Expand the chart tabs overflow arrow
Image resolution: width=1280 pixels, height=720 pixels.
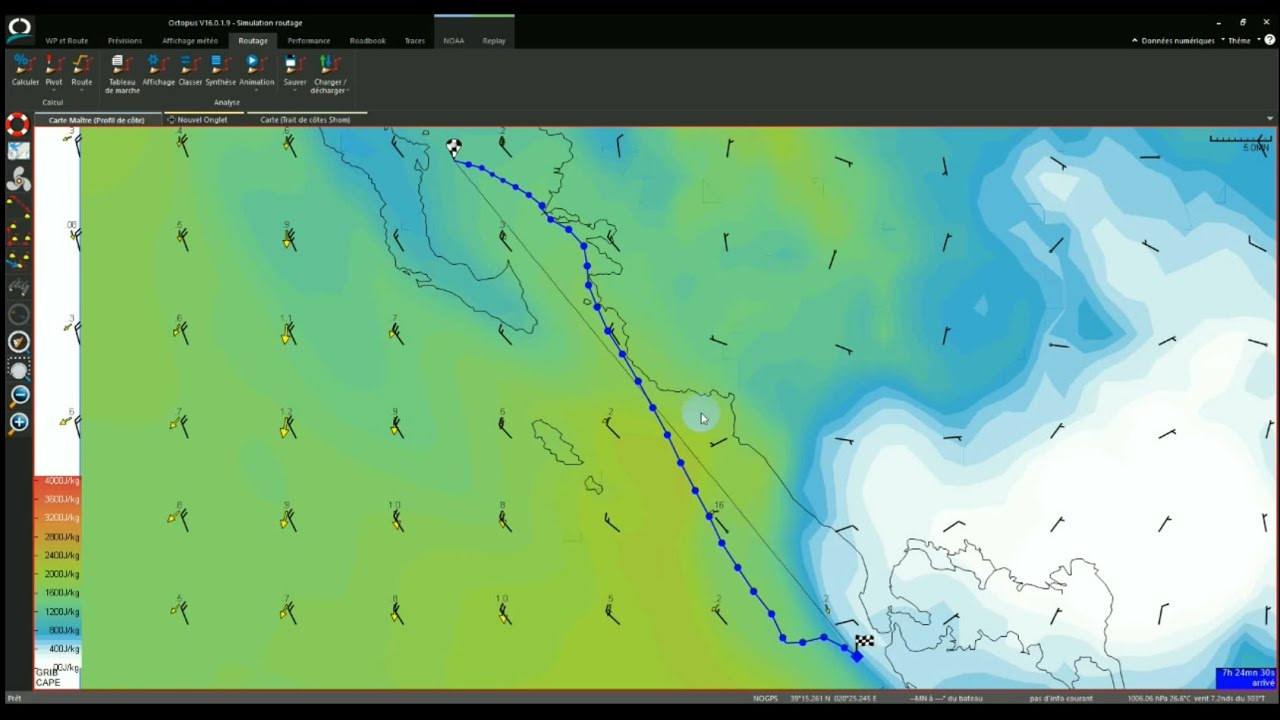pyautogui.click(x=1270, y=119)
